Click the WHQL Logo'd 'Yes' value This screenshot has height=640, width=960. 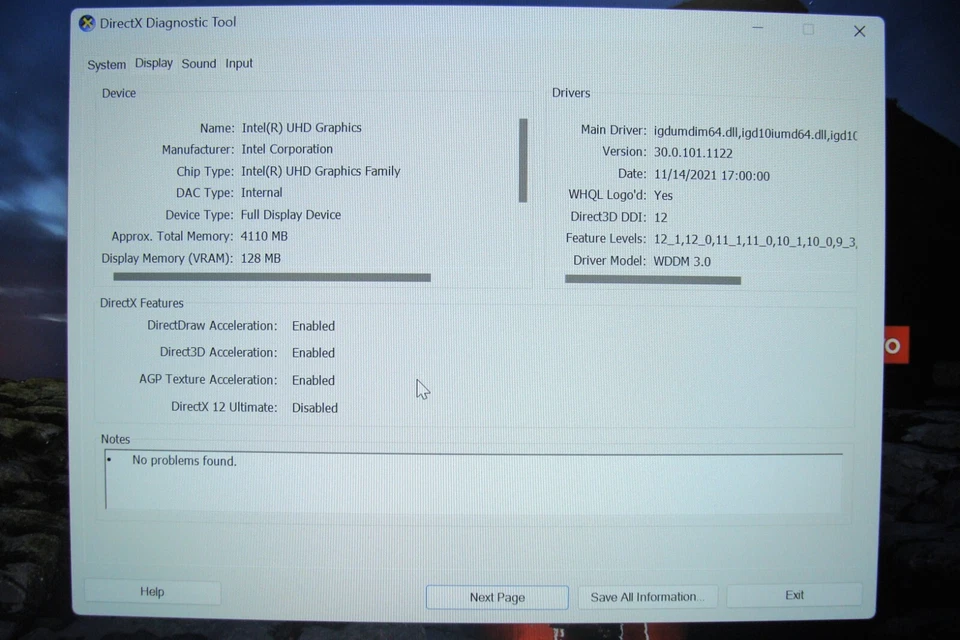click(x=663, y=195)
